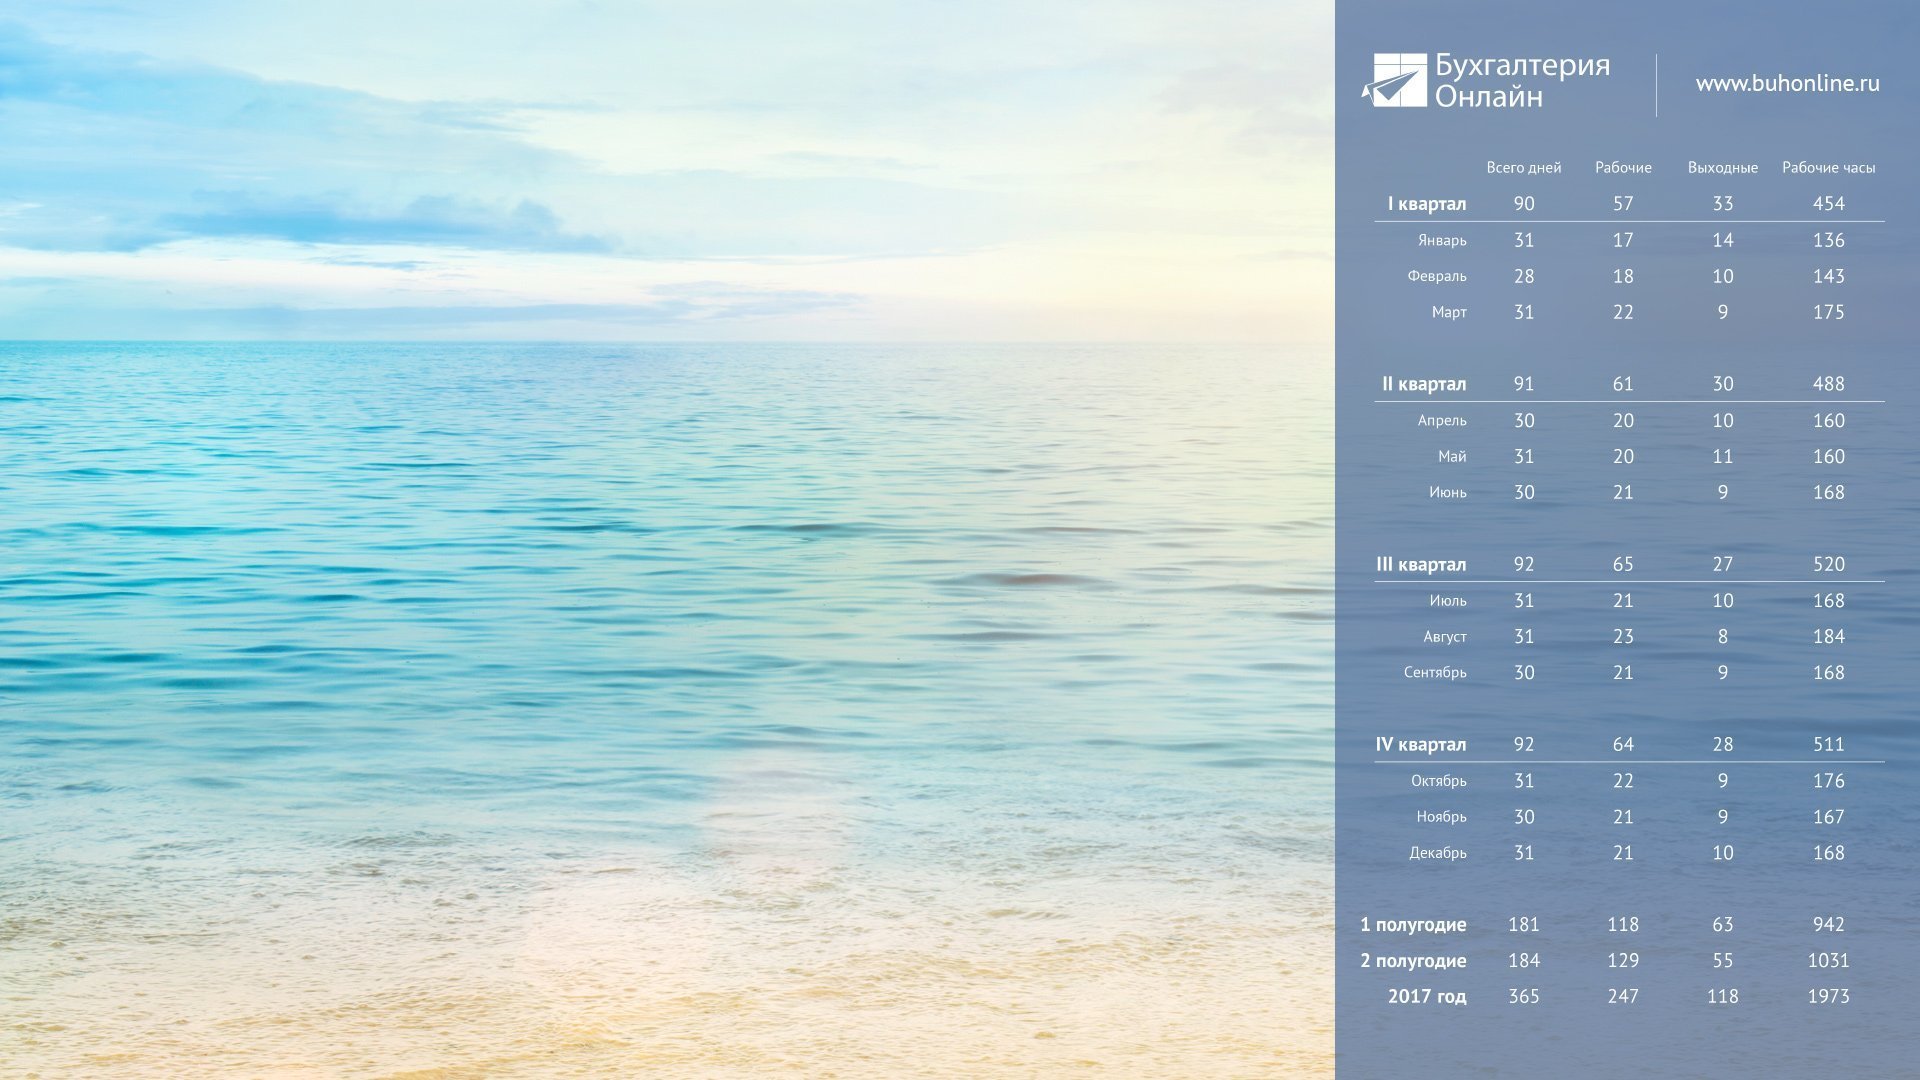This screenshot has height=1080, width=1920.
Task: Click the 1973 yearly working hours value
Action: [x=1828, y=997]
